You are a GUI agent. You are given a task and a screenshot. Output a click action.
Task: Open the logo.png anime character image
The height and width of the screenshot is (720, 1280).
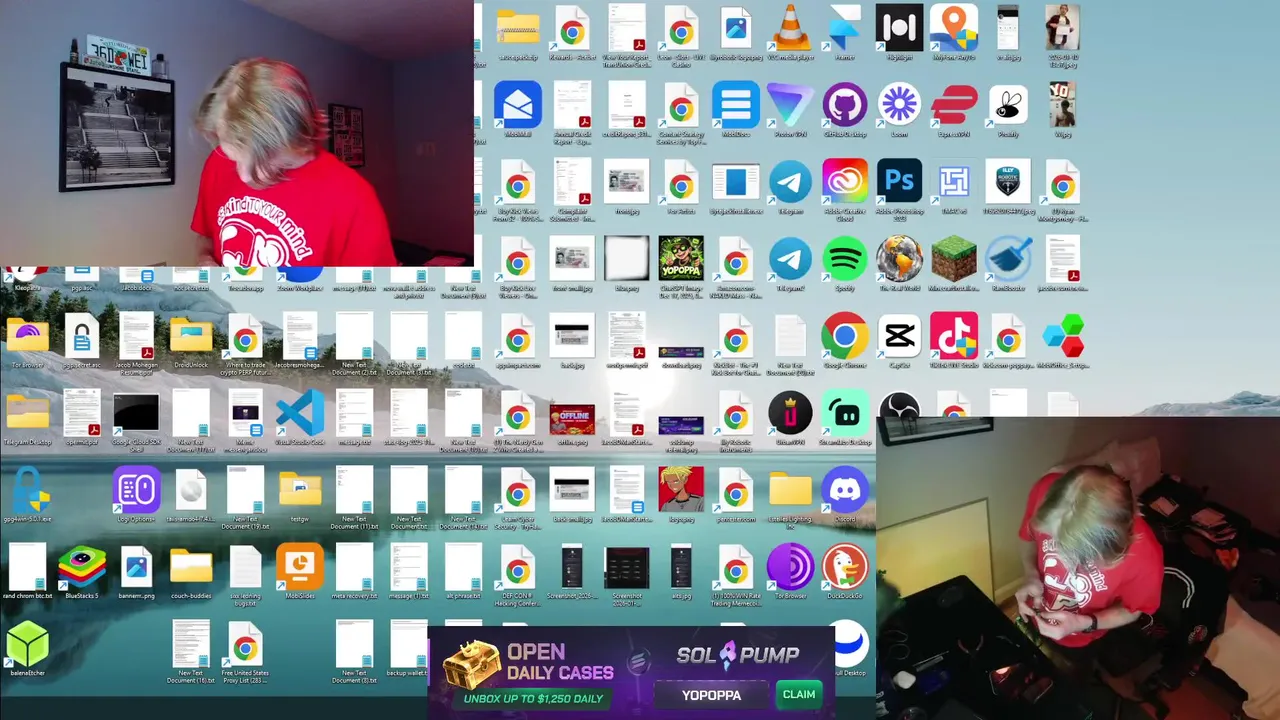coord(681,491)
